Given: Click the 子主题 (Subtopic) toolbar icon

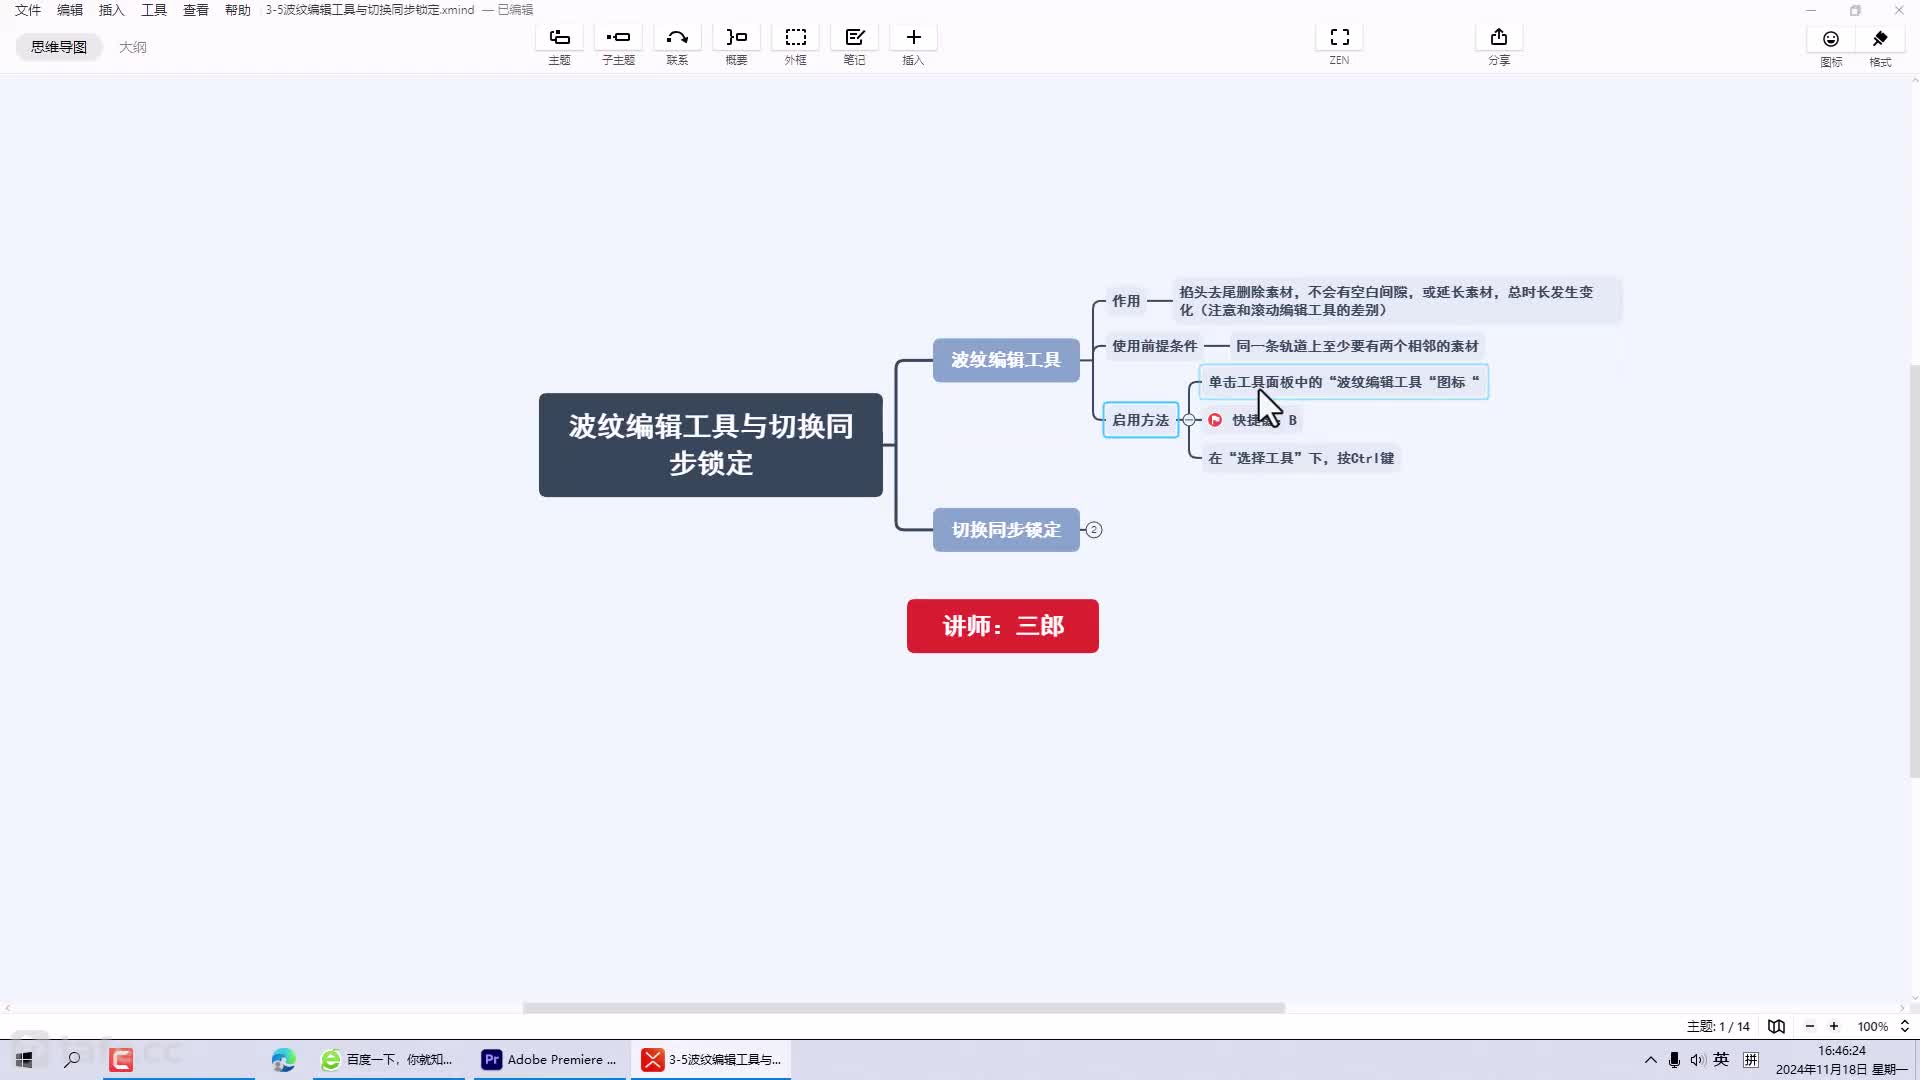Looking at the screenshot, I should point(618,37).
